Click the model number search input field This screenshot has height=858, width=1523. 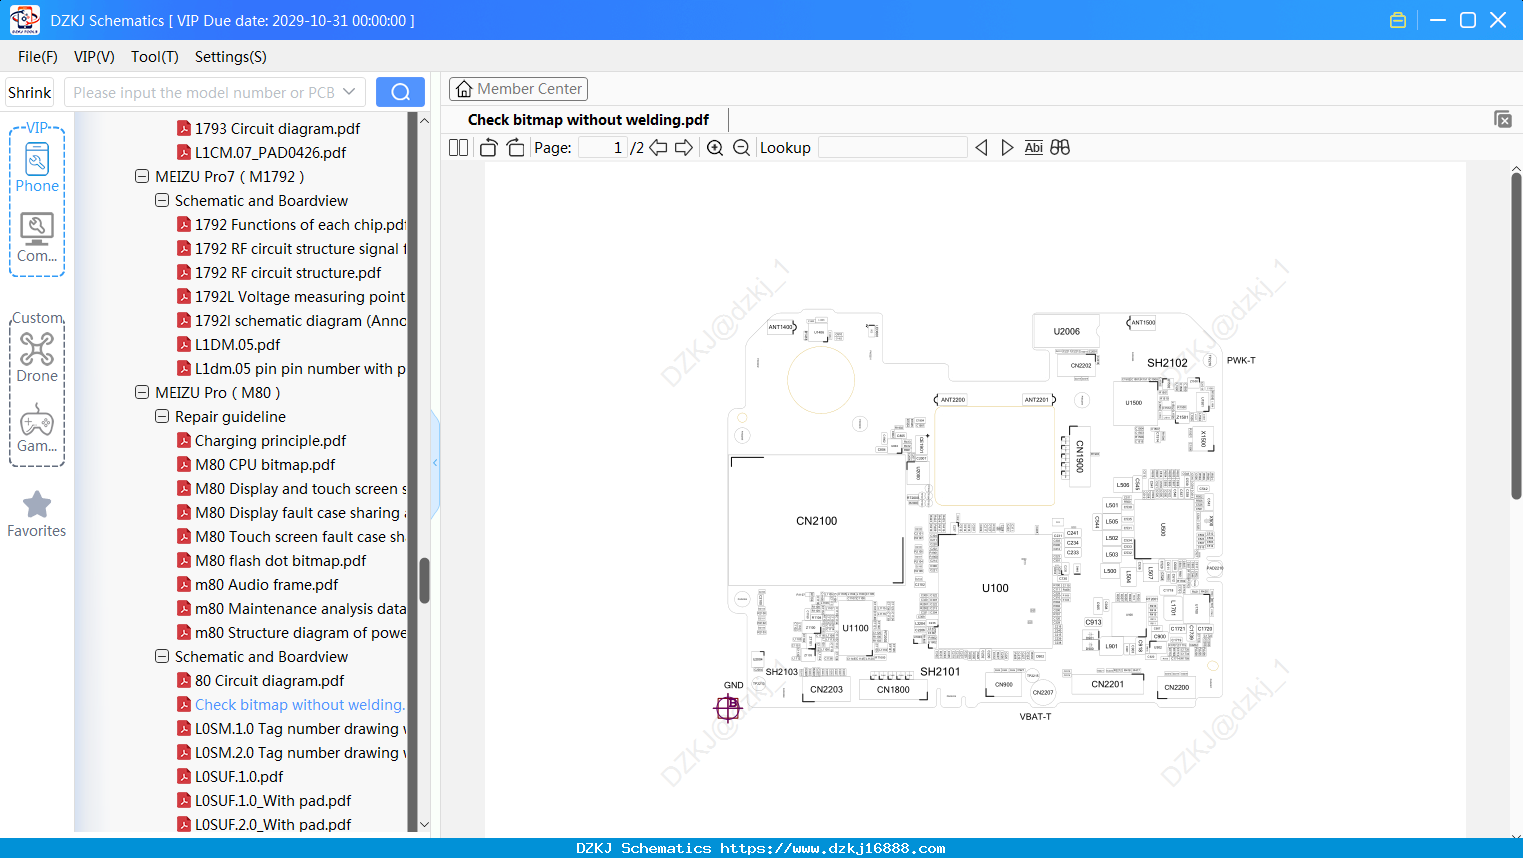204,92
